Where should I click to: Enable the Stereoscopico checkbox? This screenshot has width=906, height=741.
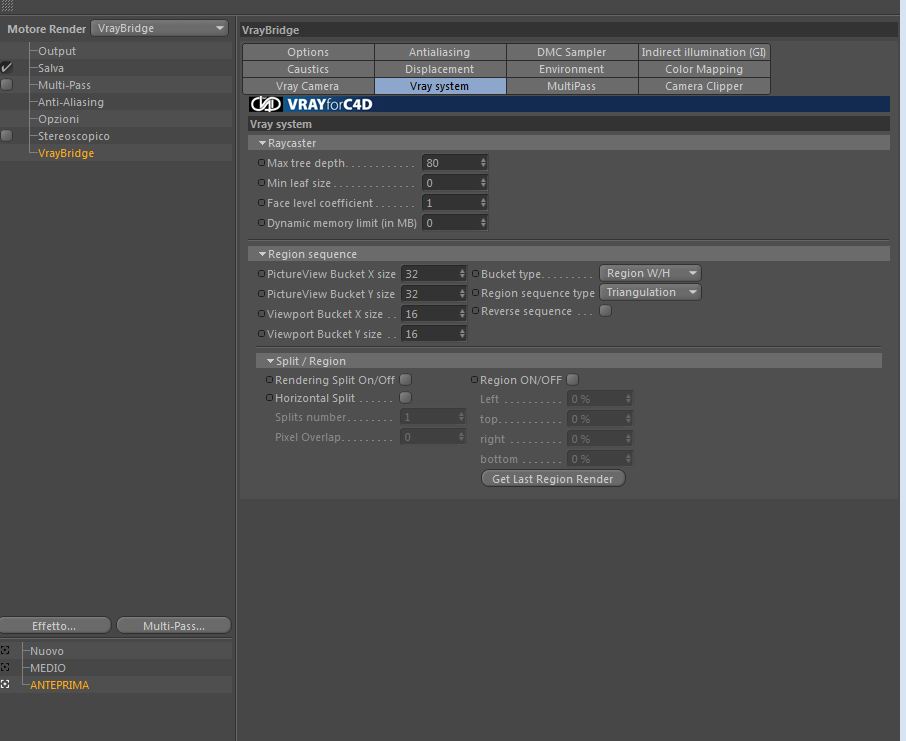[x=6, y=135]
